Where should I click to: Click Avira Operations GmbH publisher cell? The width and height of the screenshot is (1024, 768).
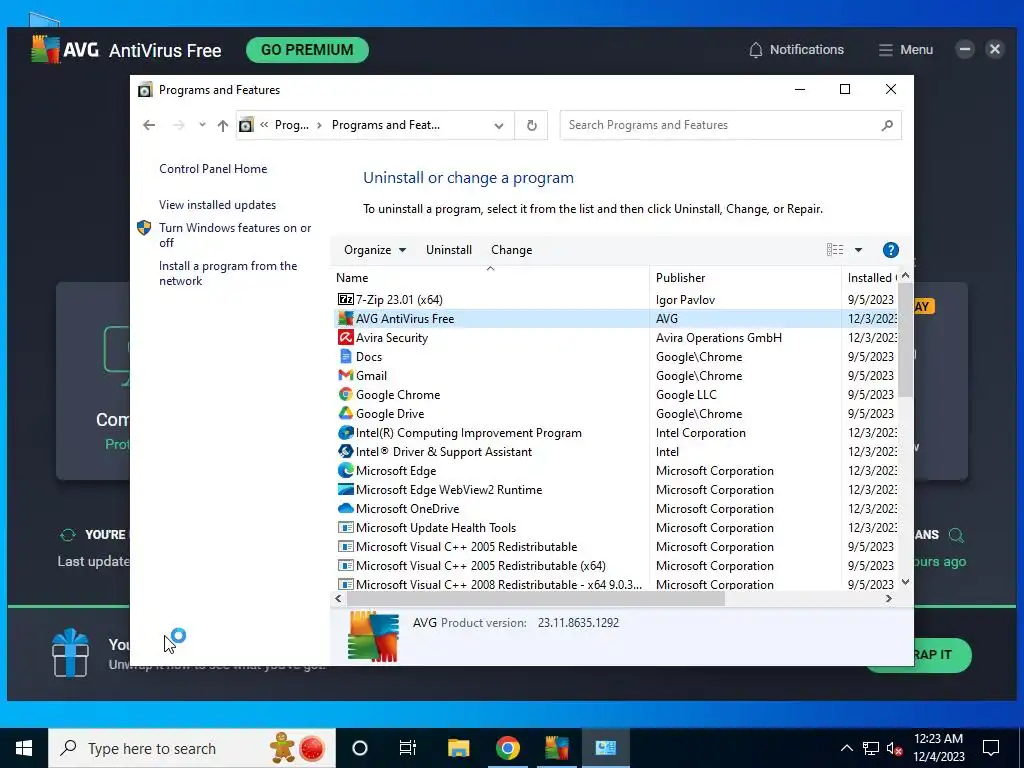coord(718,338)
